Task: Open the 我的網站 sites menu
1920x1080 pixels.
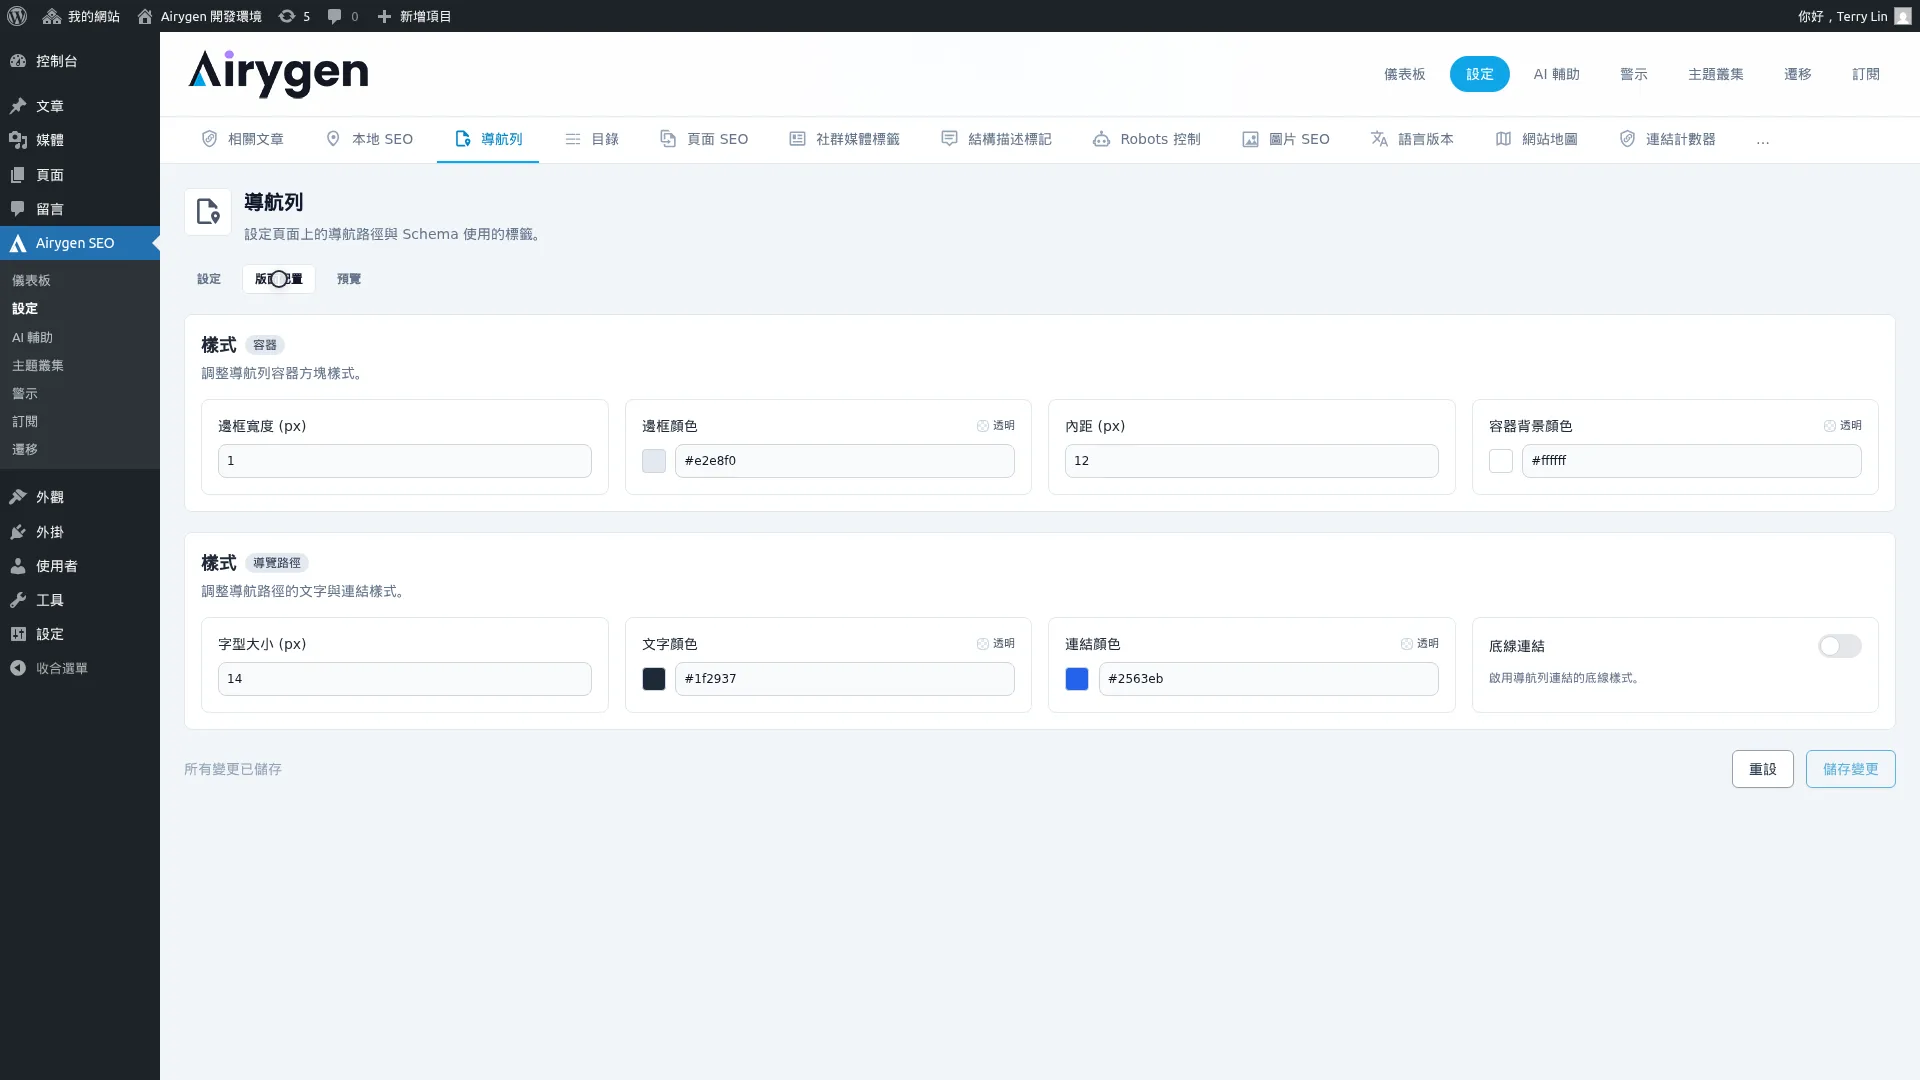Action: click(x=81, y=16)
